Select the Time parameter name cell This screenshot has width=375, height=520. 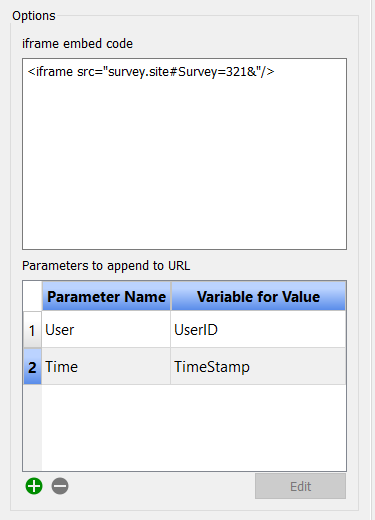point(106,367)
